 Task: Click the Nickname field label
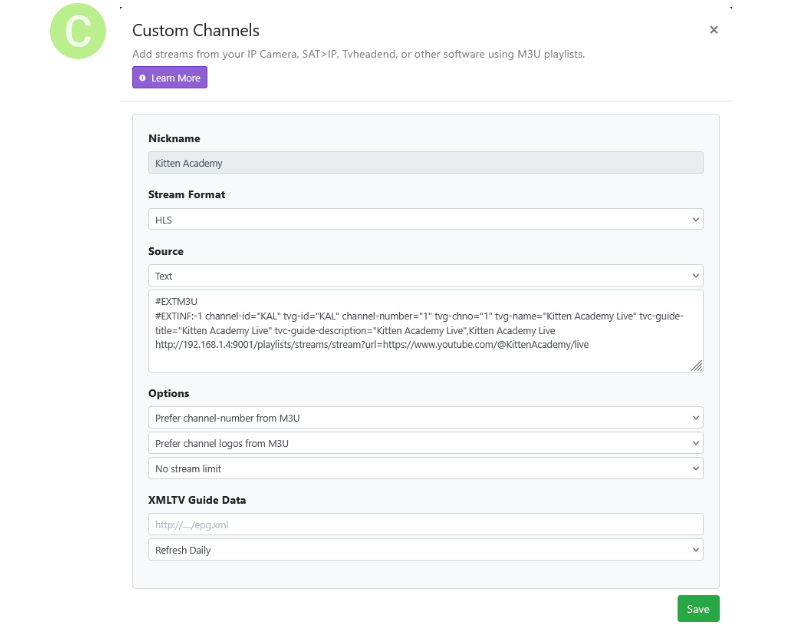tap(174, 138)
